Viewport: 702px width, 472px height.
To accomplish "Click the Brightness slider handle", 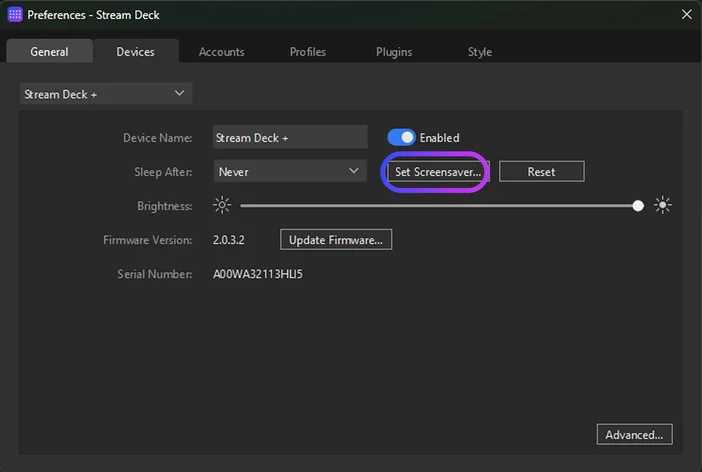I will (638, 206).
